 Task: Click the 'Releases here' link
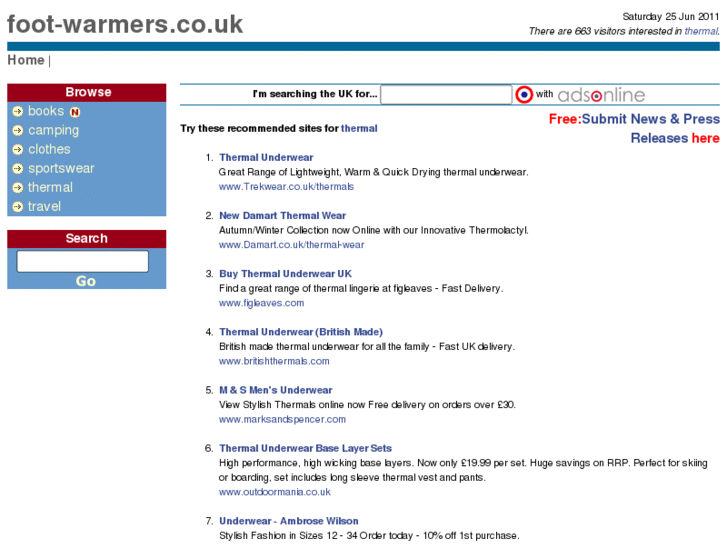675,138
